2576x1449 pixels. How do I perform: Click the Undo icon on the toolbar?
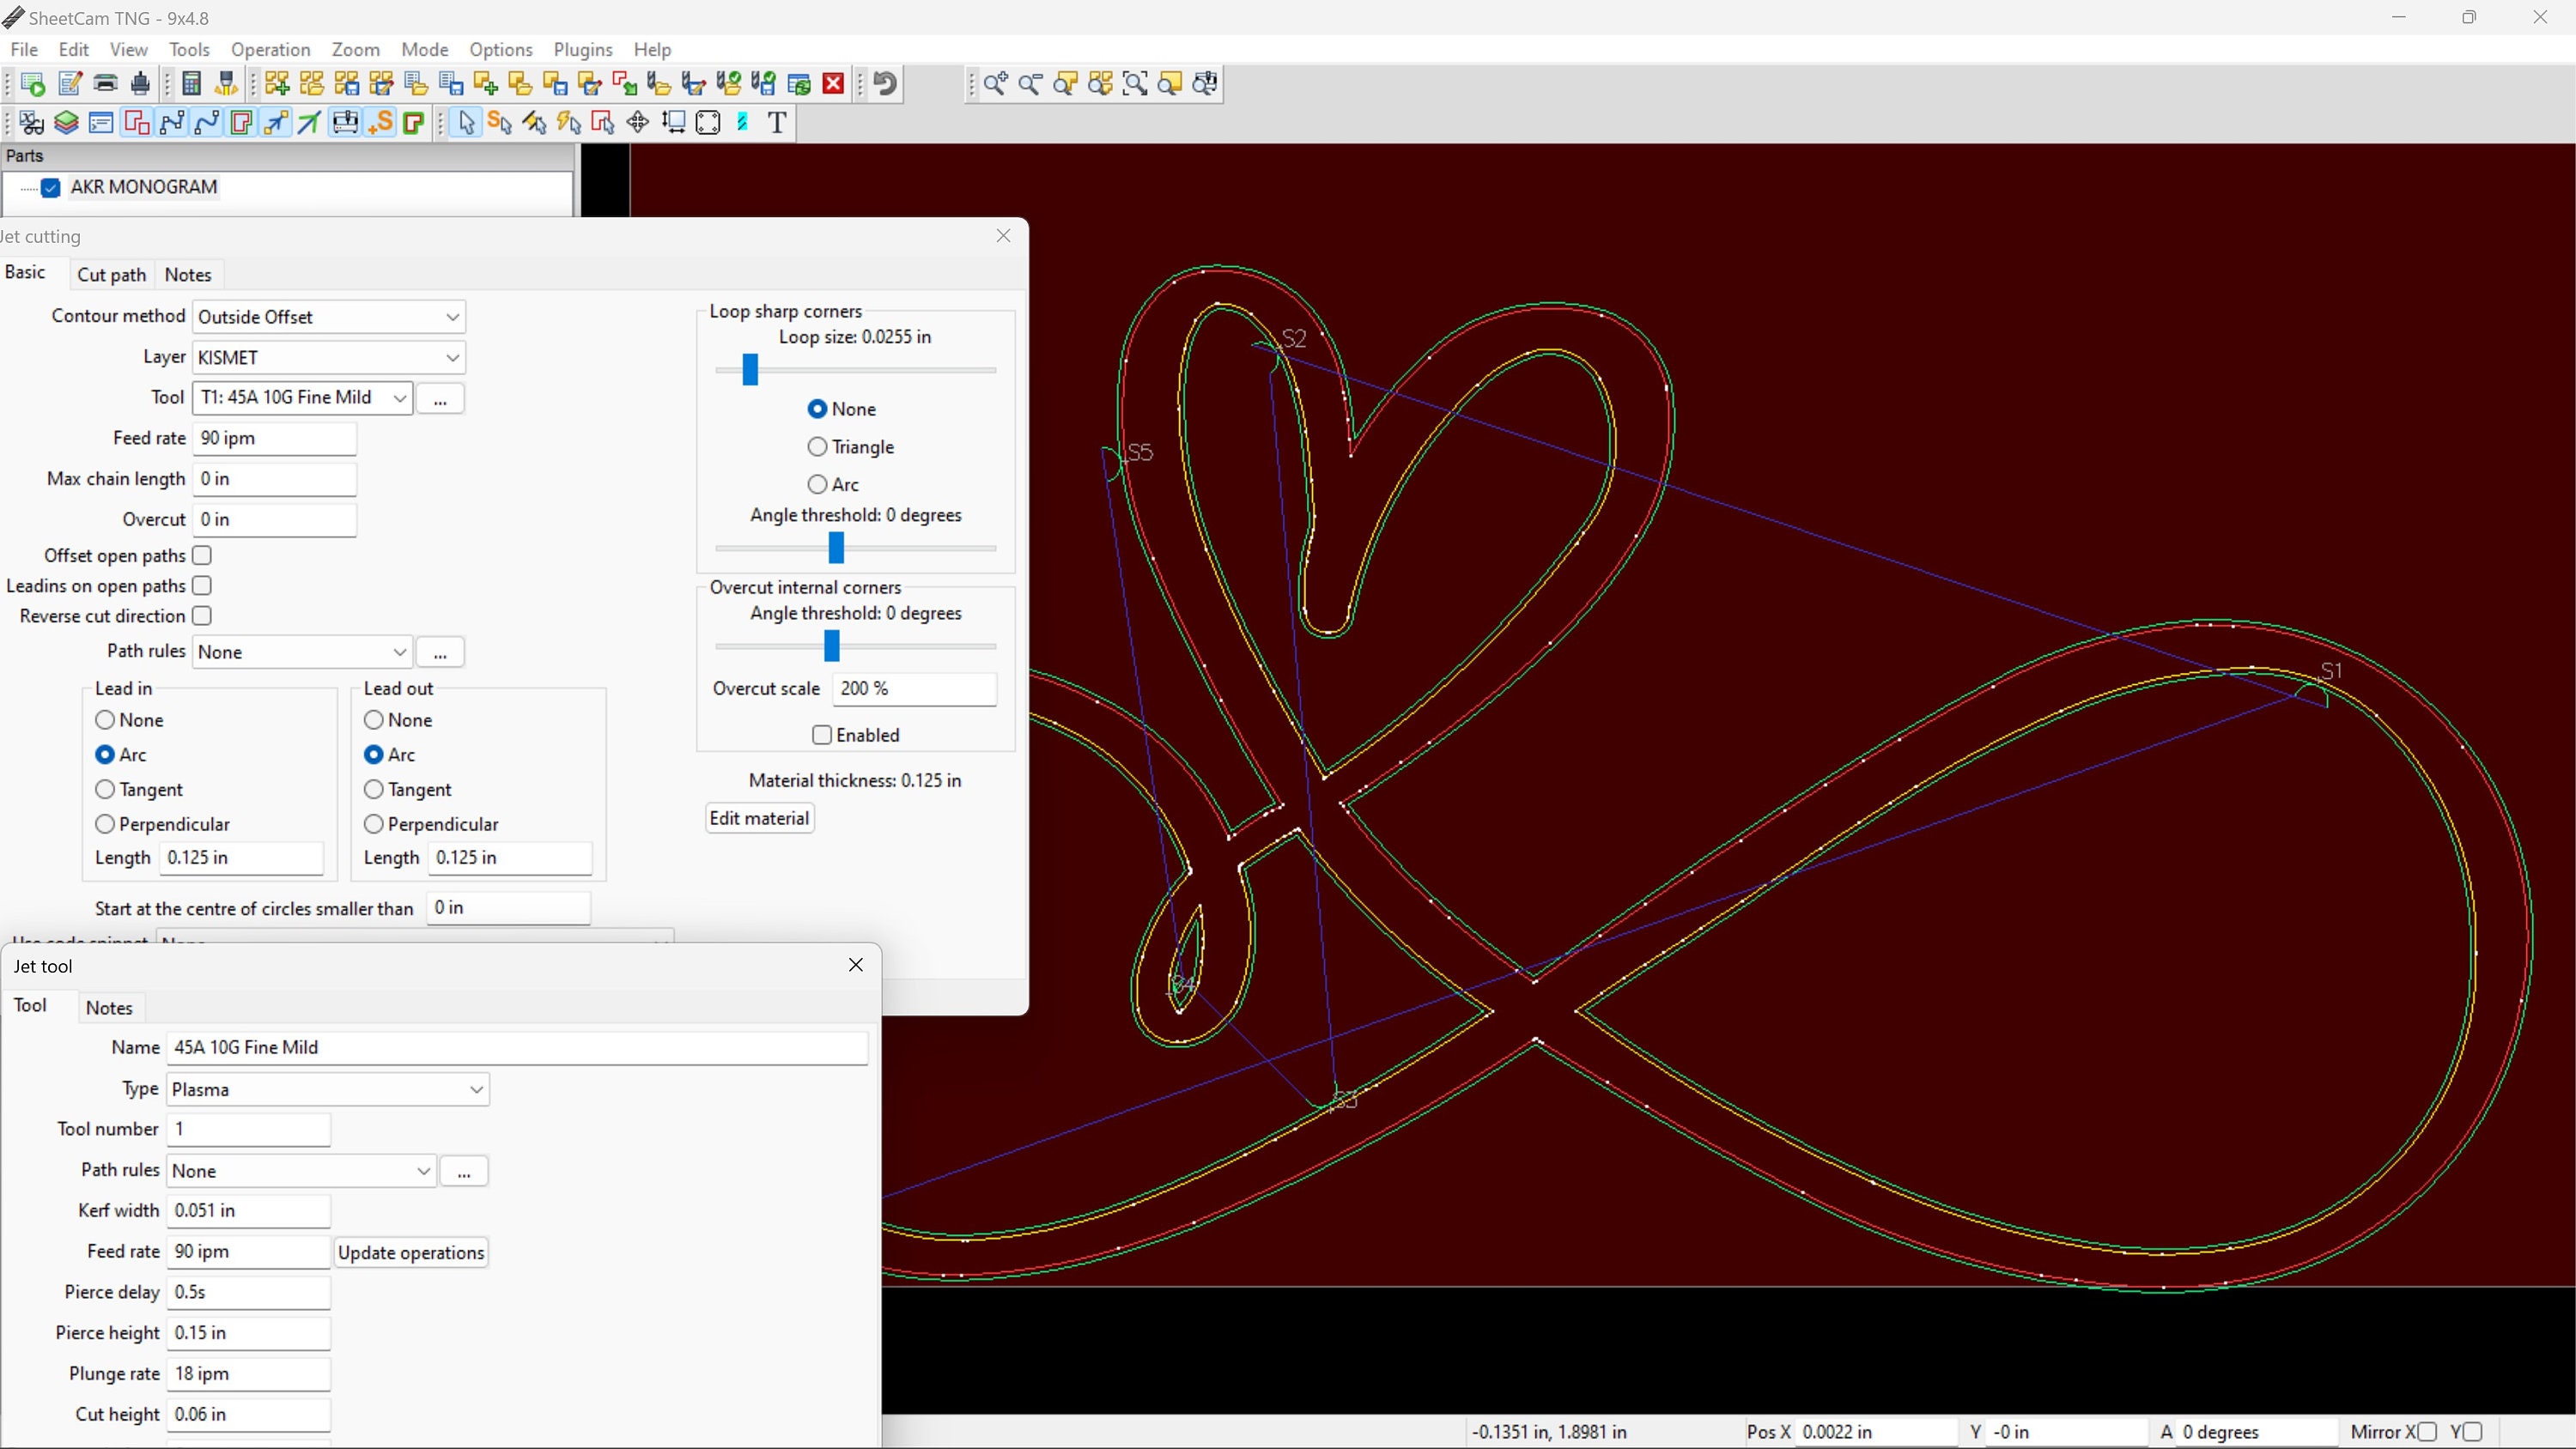pos(884,84)
